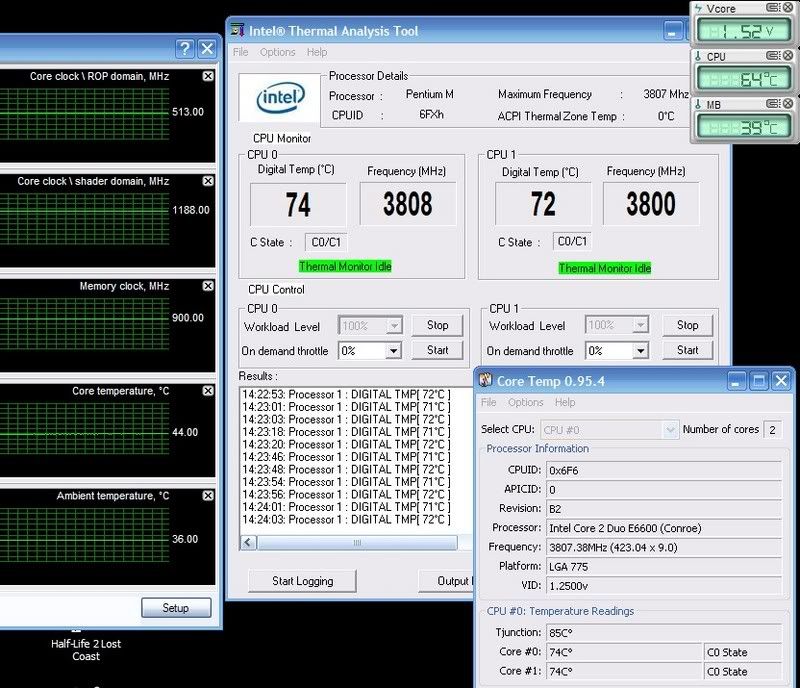The width and height of the screenshot is (800, 688).
Task: Close the Ambient temperature graph
Action: (208, 496)
